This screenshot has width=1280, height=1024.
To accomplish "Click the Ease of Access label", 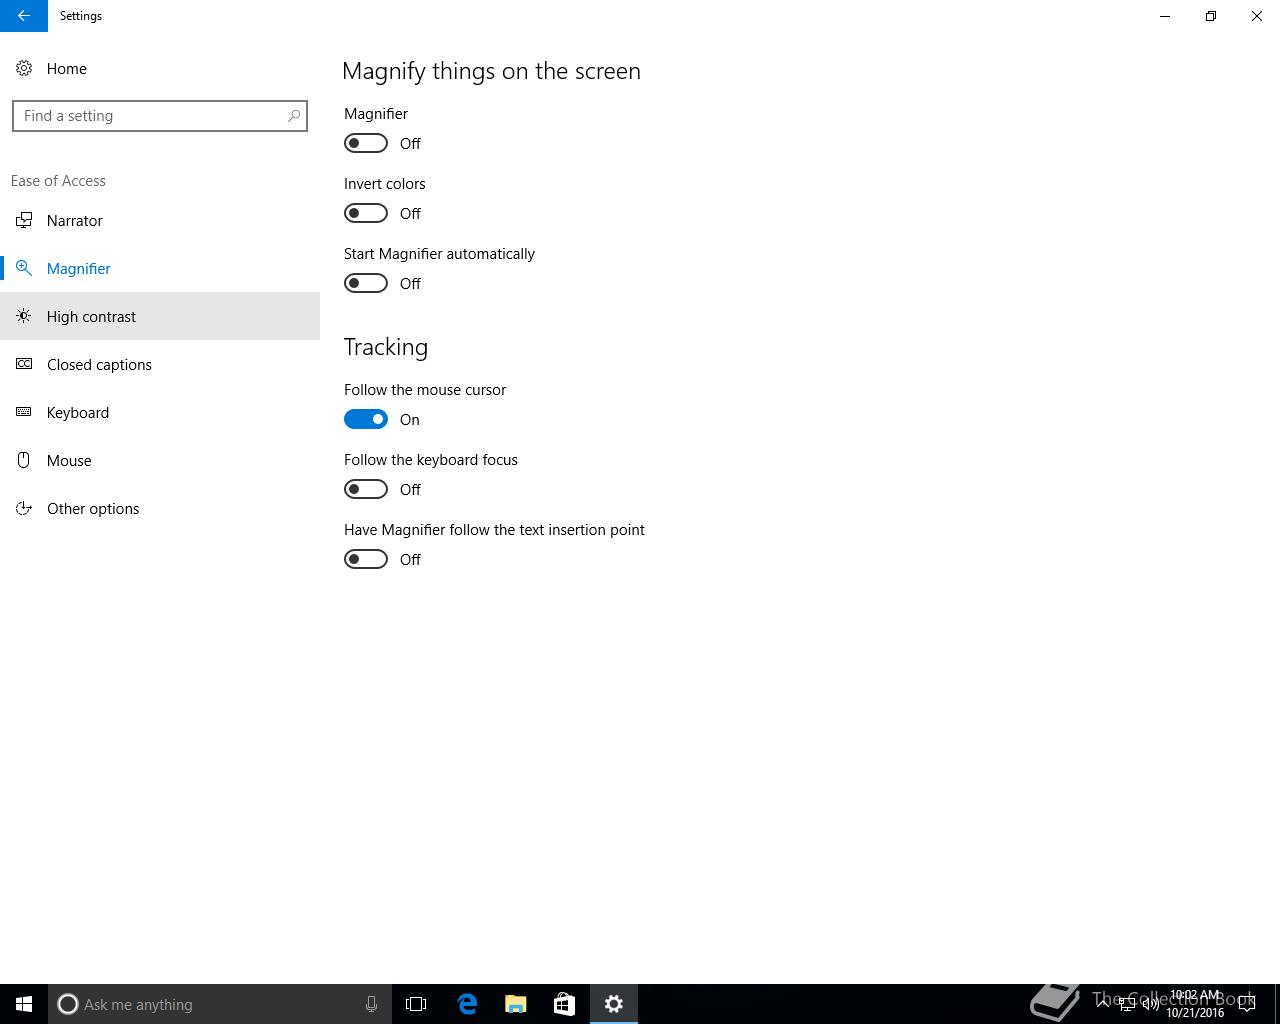I will 58,181.
